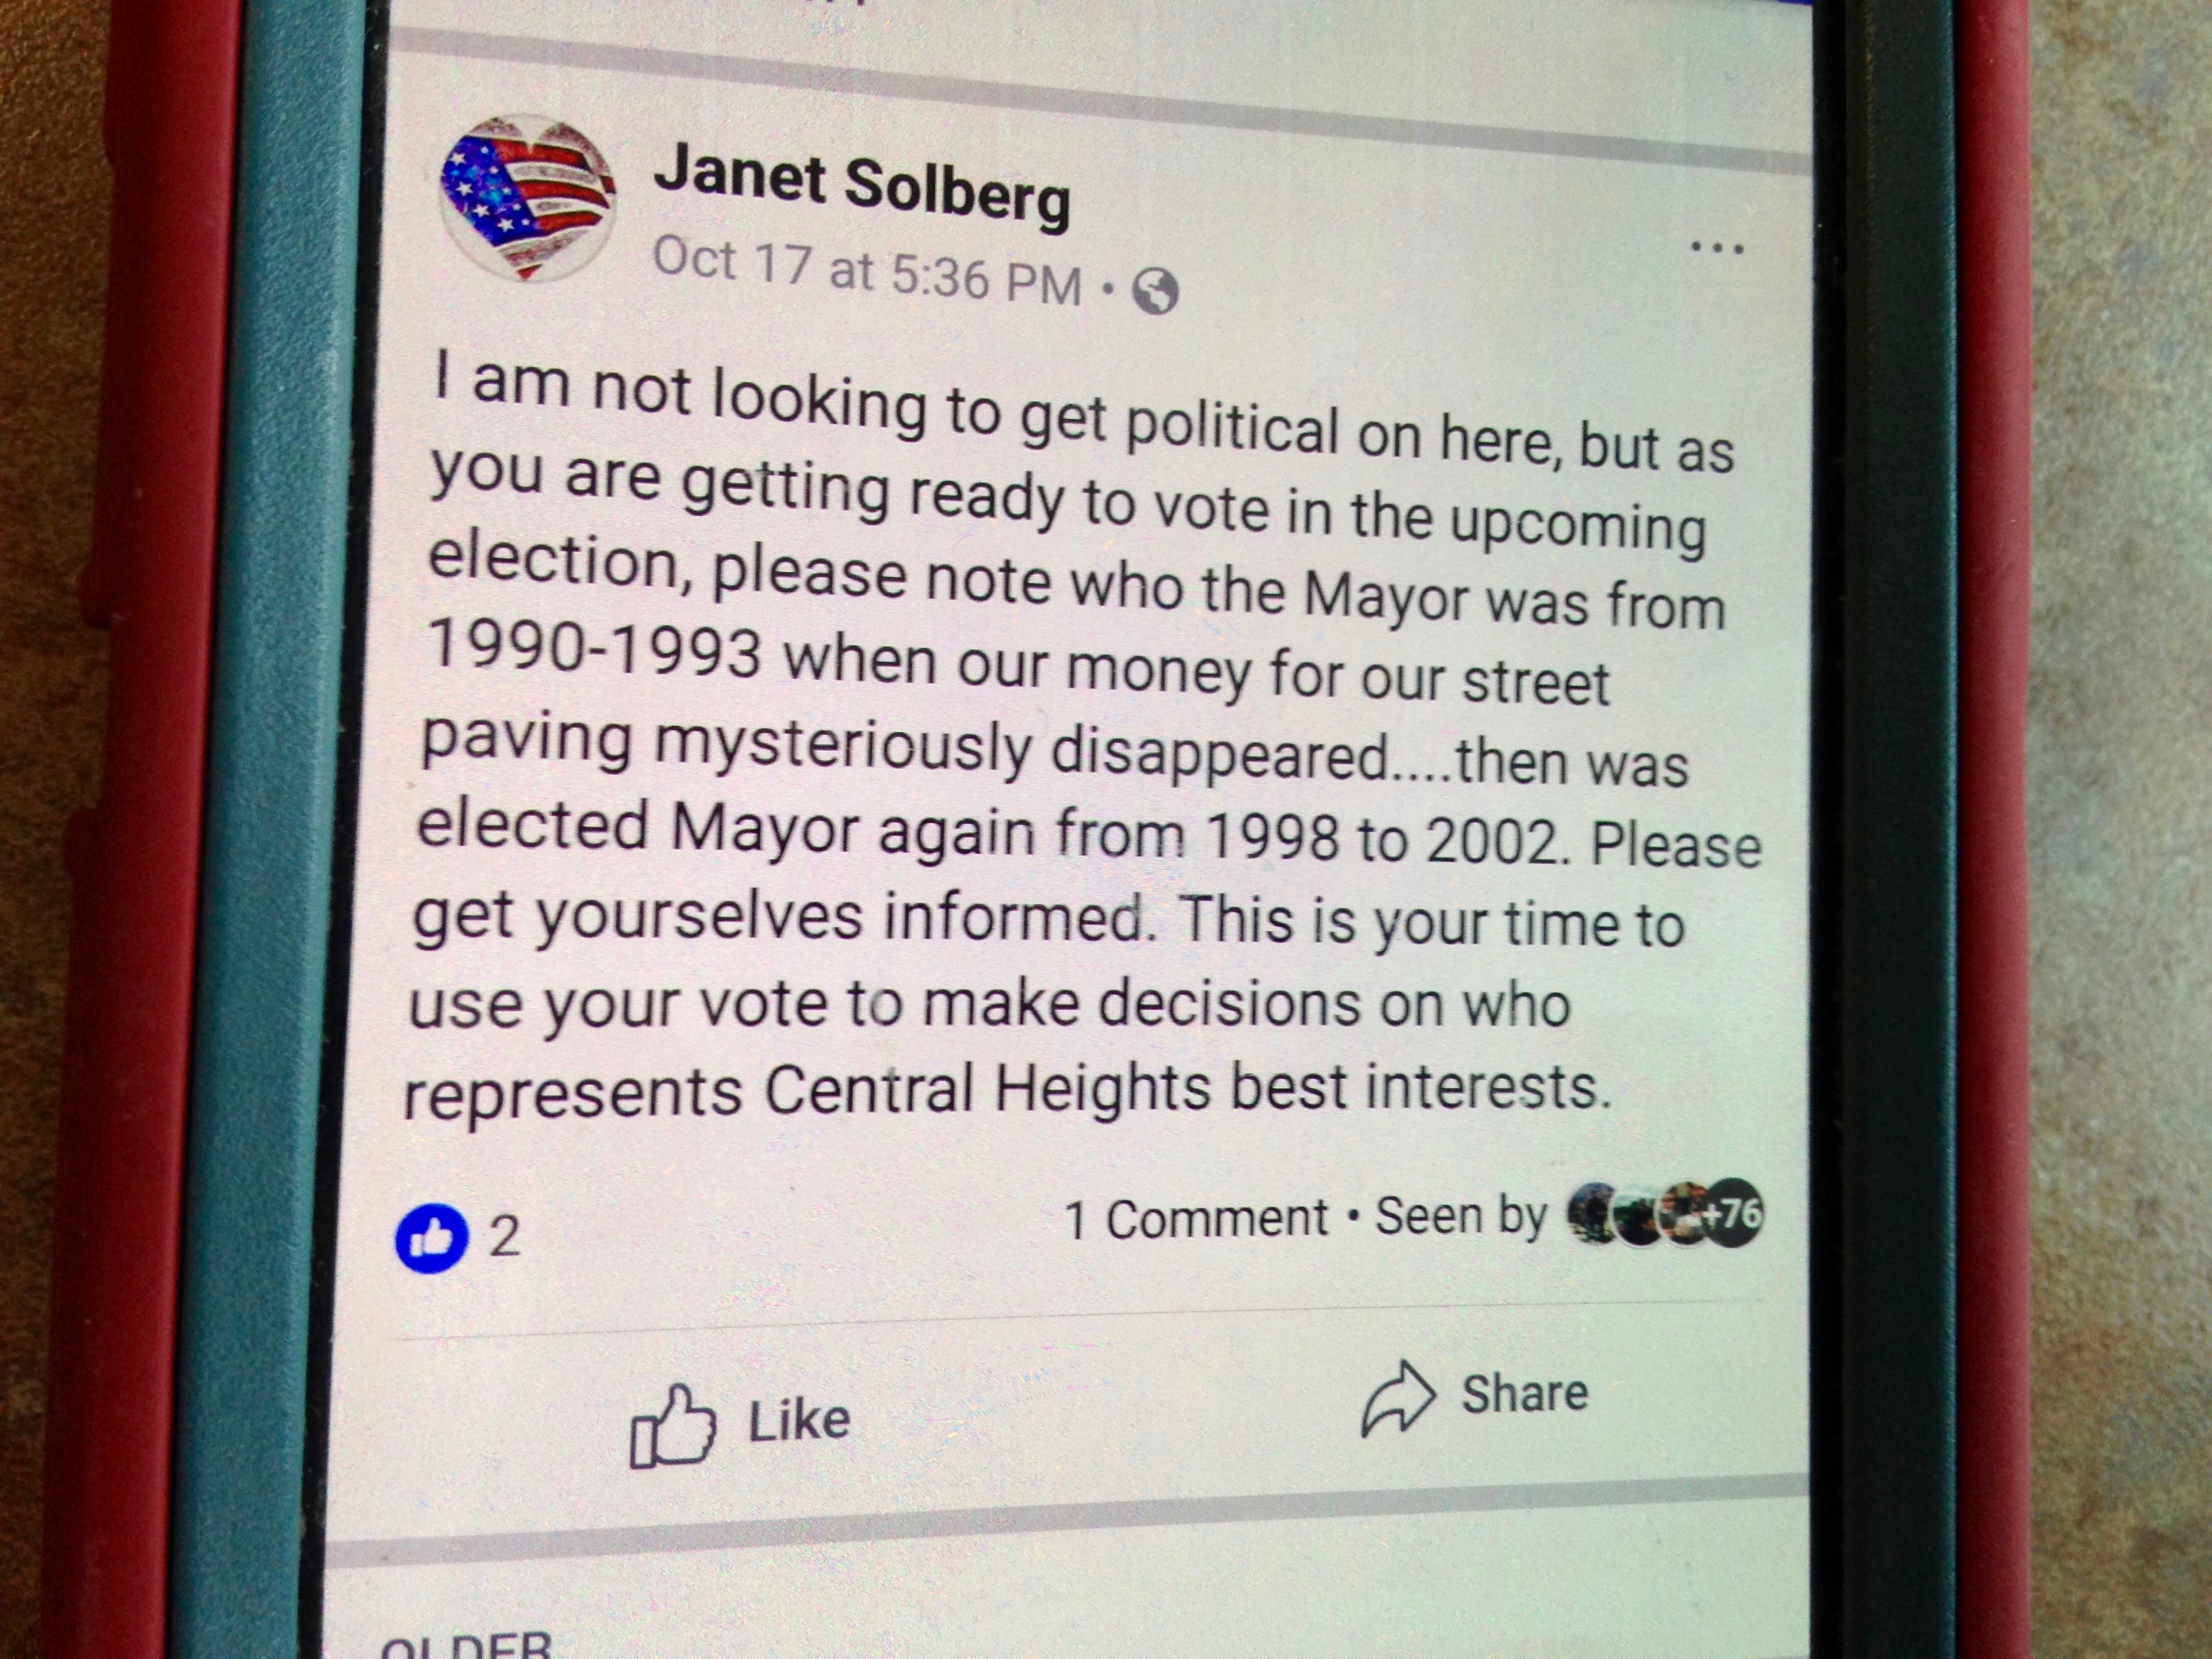
Task: Open the three-dot post options menu
Action: tap(1717, 247)
